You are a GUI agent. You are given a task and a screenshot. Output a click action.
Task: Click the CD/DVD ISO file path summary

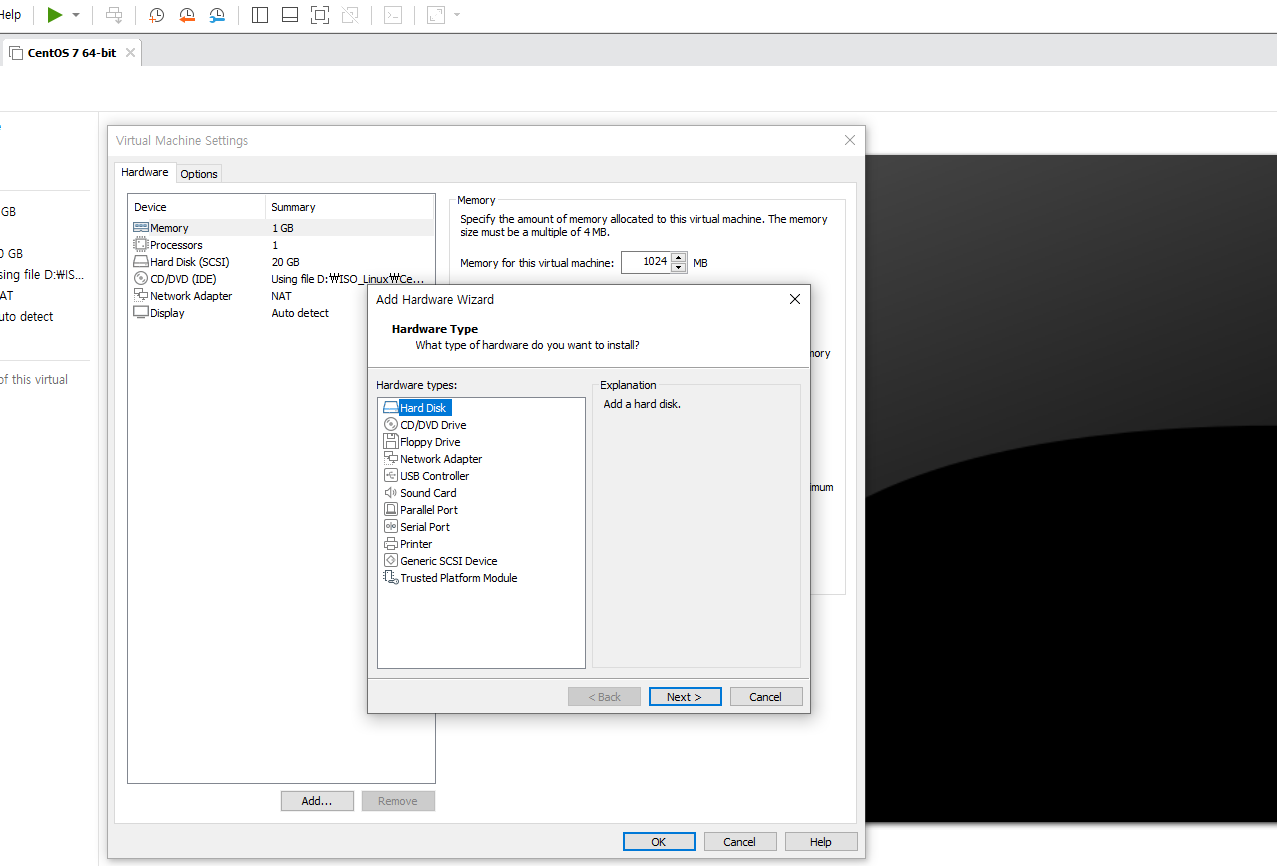[349, 279]
